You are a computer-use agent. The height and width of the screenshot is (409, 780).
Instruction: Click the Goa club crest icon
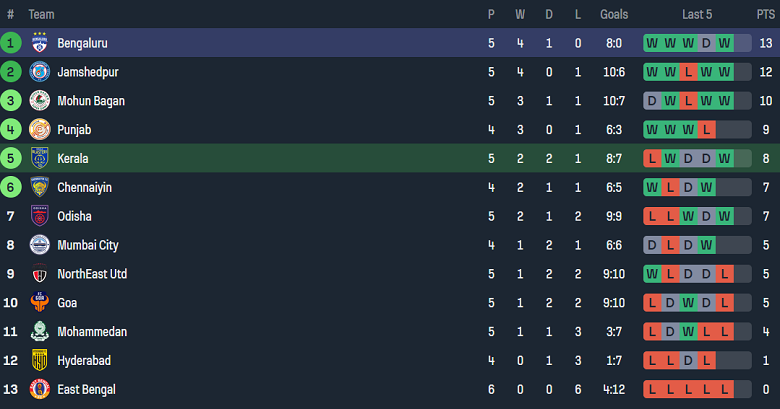tap(40, 303)
